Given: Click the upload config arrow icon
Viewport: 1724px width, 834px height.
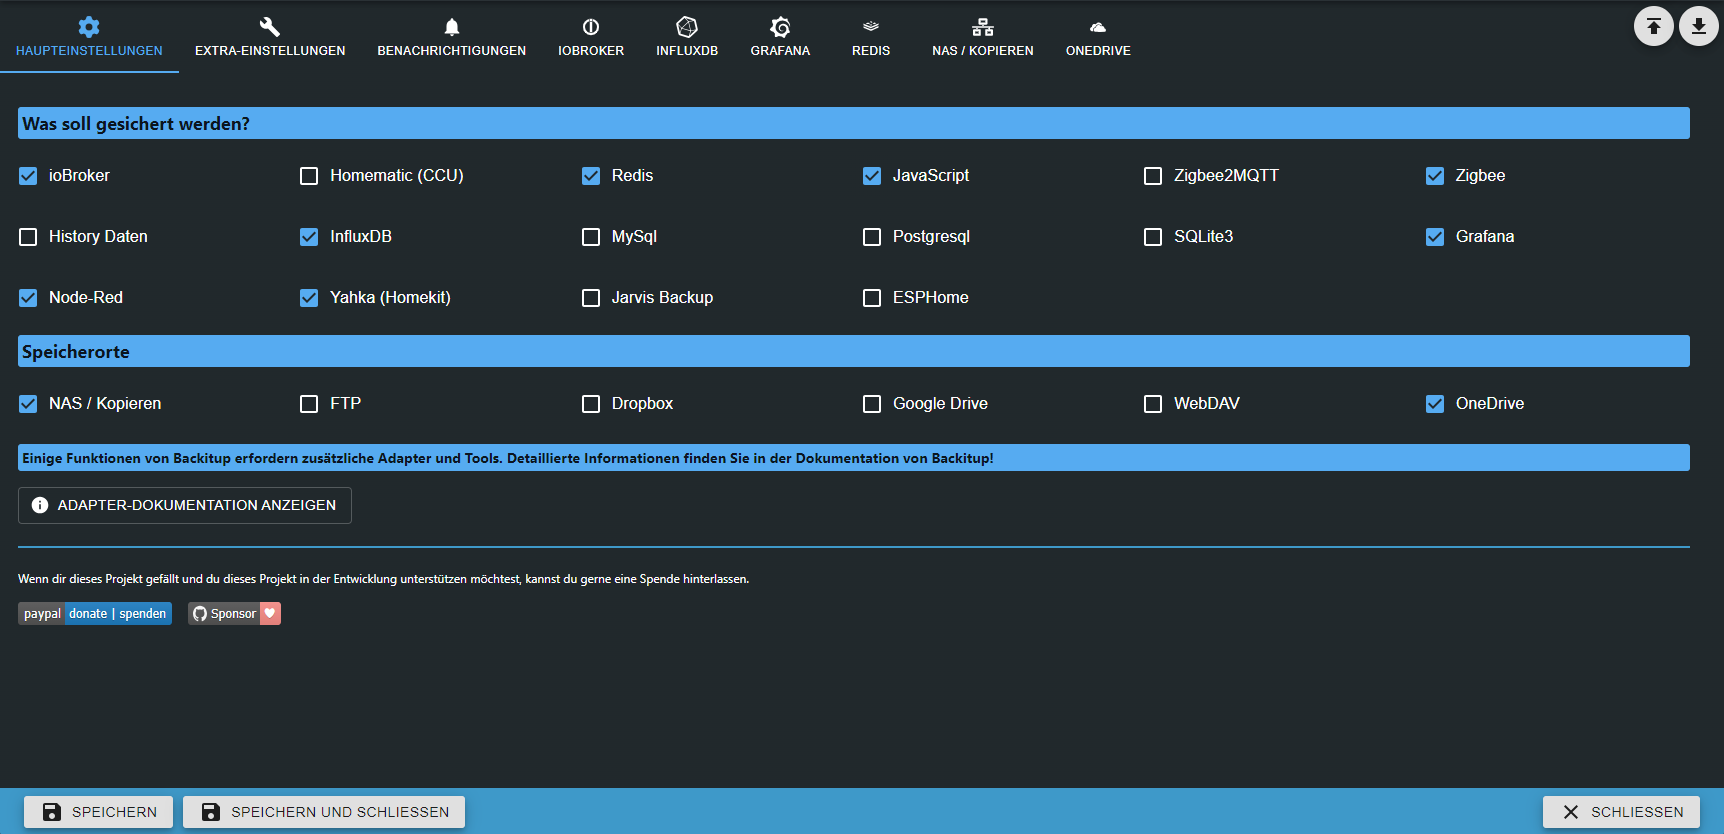Looking at the screenshot, I should tap(1653, 26).
